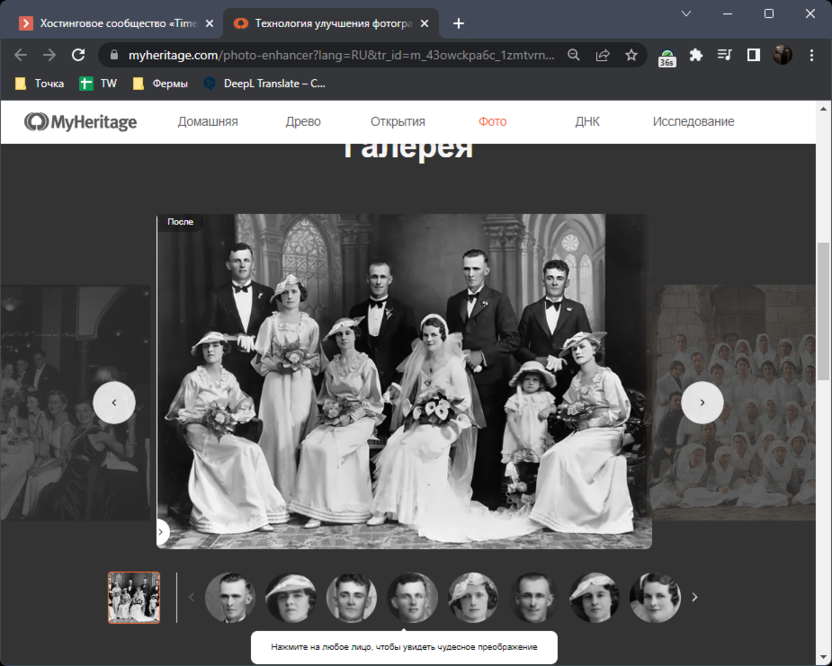Click the share page icon
Screen dimensions: 832x666
pos(602,55)
